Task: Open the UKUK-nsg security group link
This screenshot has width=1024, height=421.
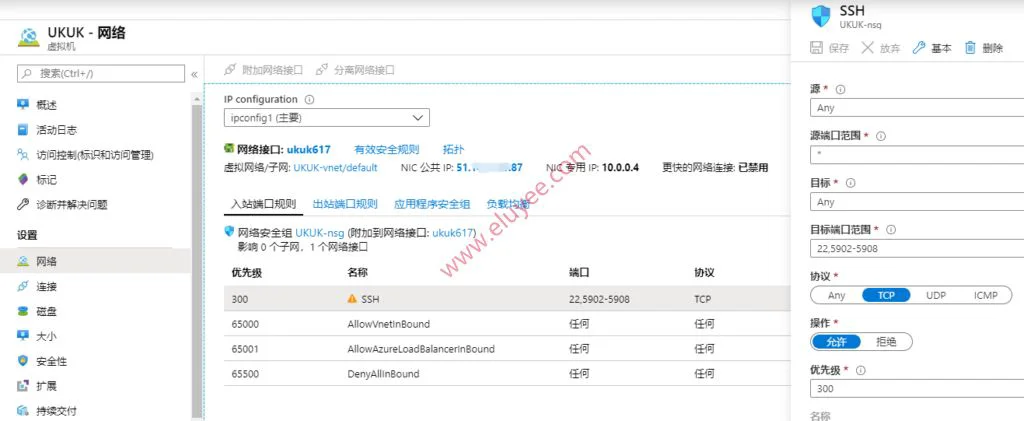Action: pyautogui.click(x=320, y=232)
